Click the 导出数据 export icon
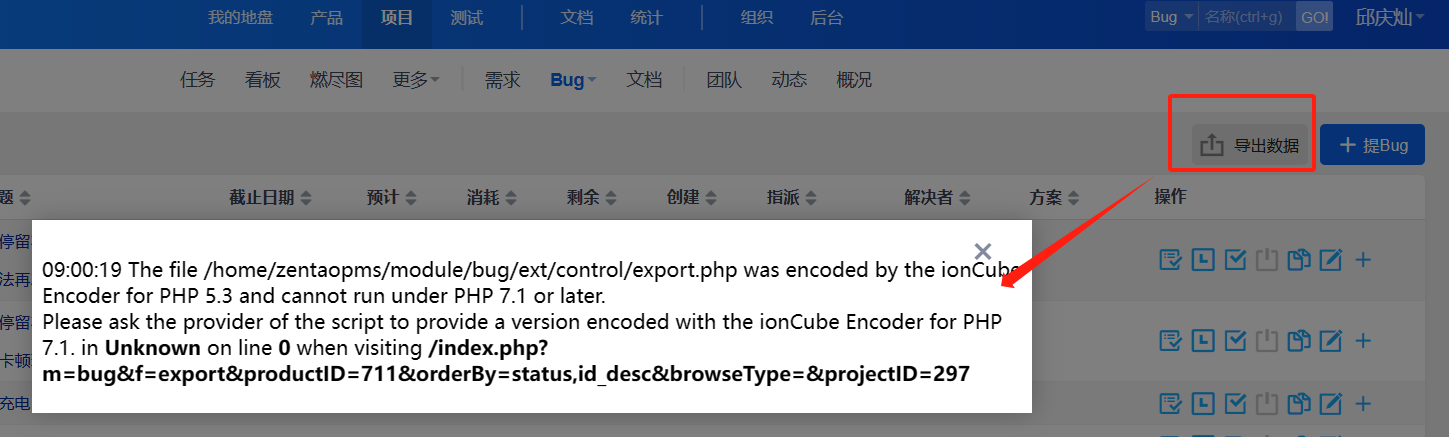The image size is (1449, 437). pyautogui.click(x=1211, y=145)
